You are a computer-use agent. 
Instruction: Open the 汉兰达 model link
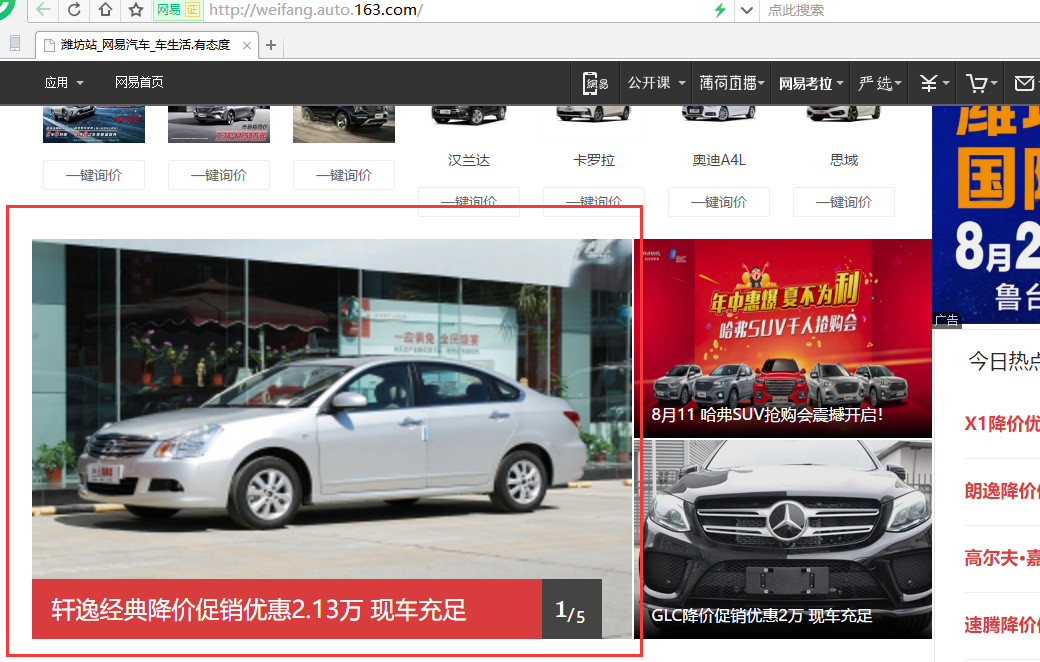(469, 160)
